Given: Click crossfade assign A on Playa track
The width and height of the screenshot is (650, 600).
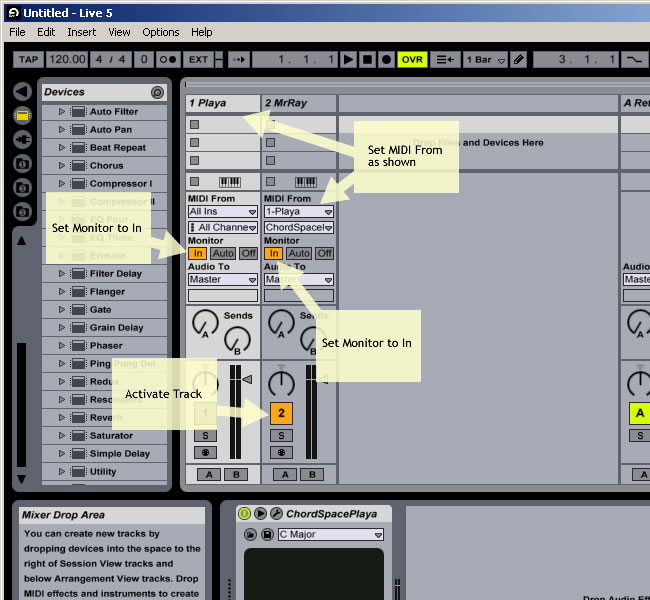Looking at the screenshot, I should coord(209,474).
